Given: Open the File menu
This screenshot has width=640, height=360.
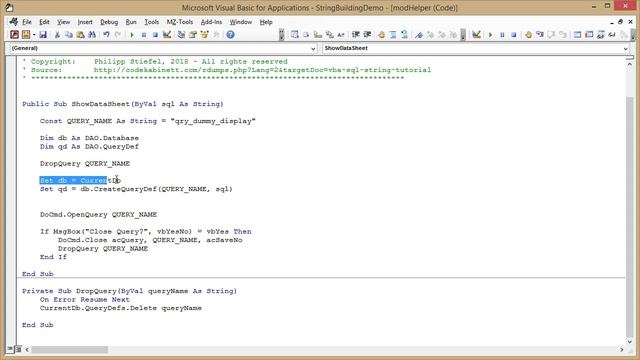Looking at the screenshot, I should point(27,22).
